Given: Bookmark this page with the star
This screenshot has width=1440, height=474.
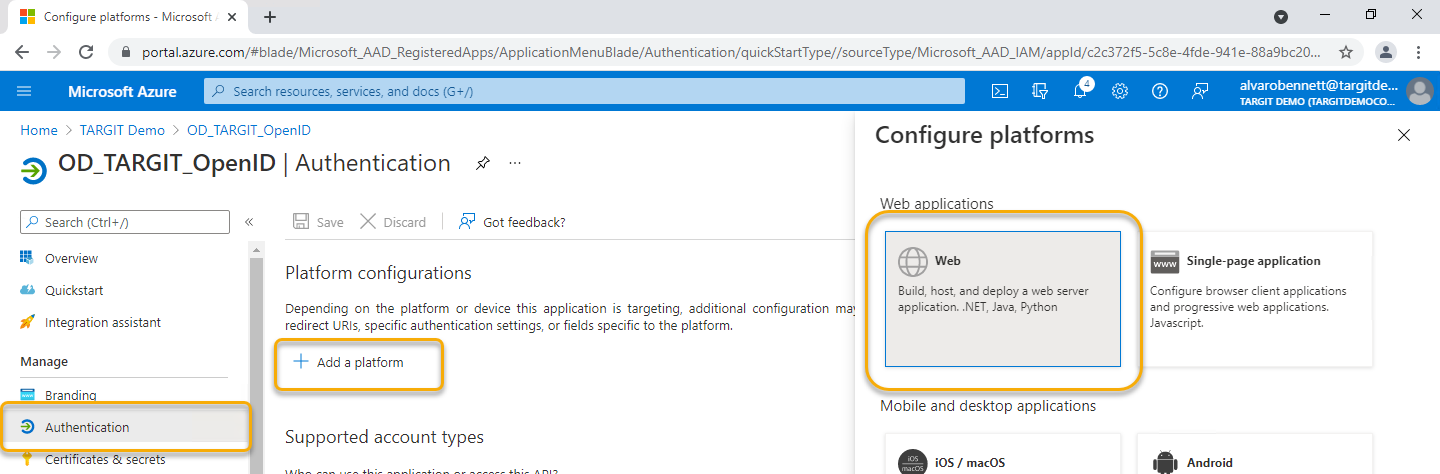Looking at the screenshot, I should pyautogui.click(x=1346, y=52).
